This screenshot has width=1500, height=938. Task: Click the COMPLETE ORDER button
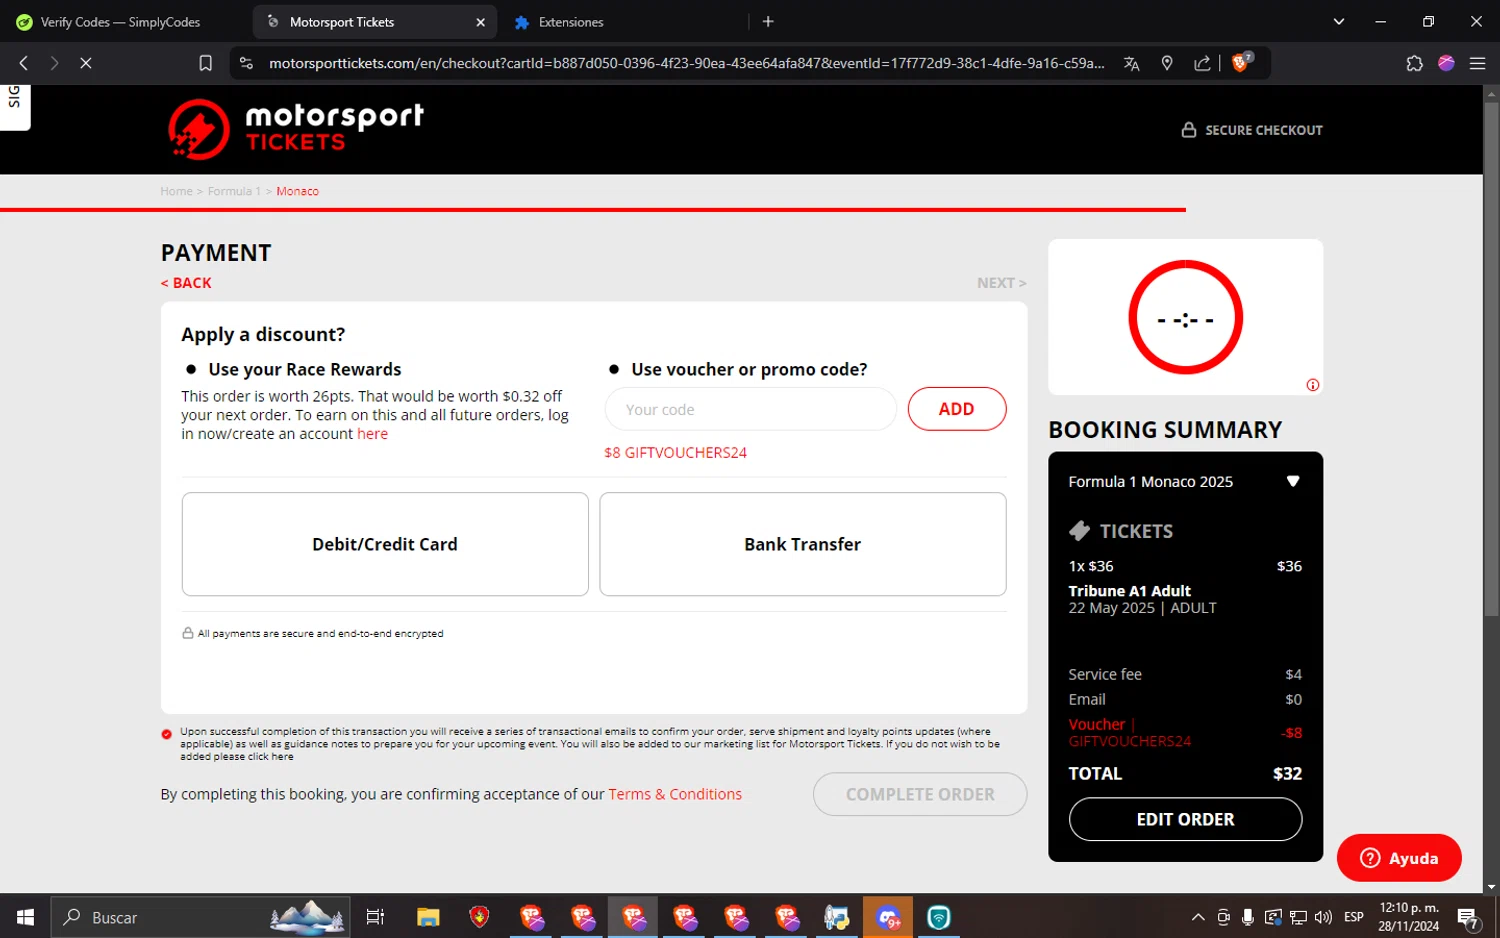tap(920, 794)
